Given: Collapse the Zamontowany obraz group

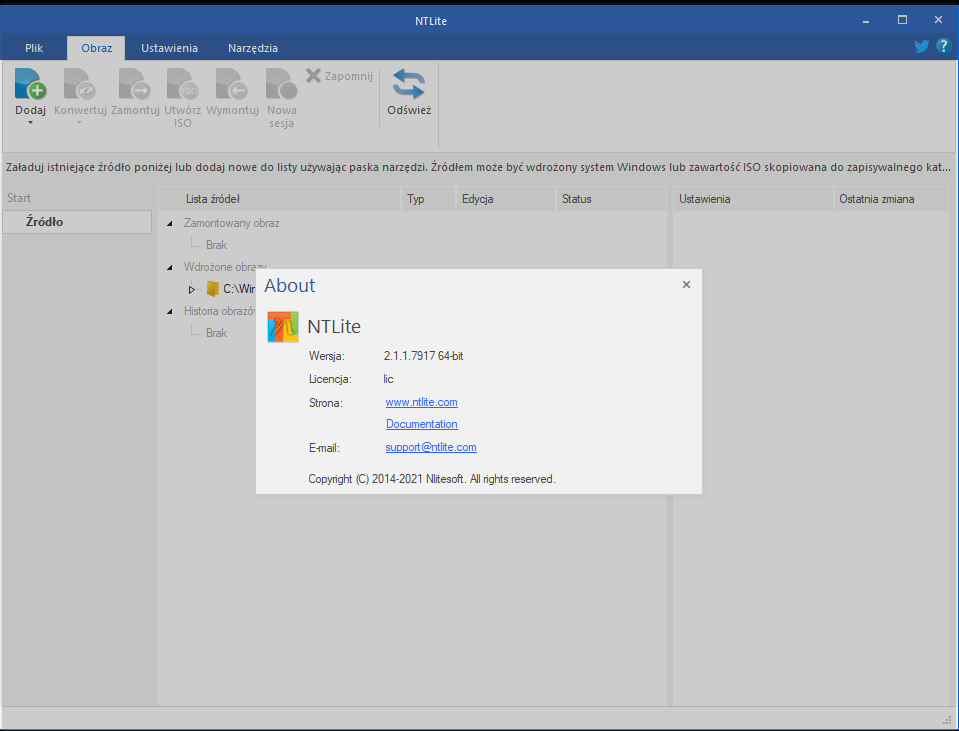Looking at the screenshot, I should [170, 224].
